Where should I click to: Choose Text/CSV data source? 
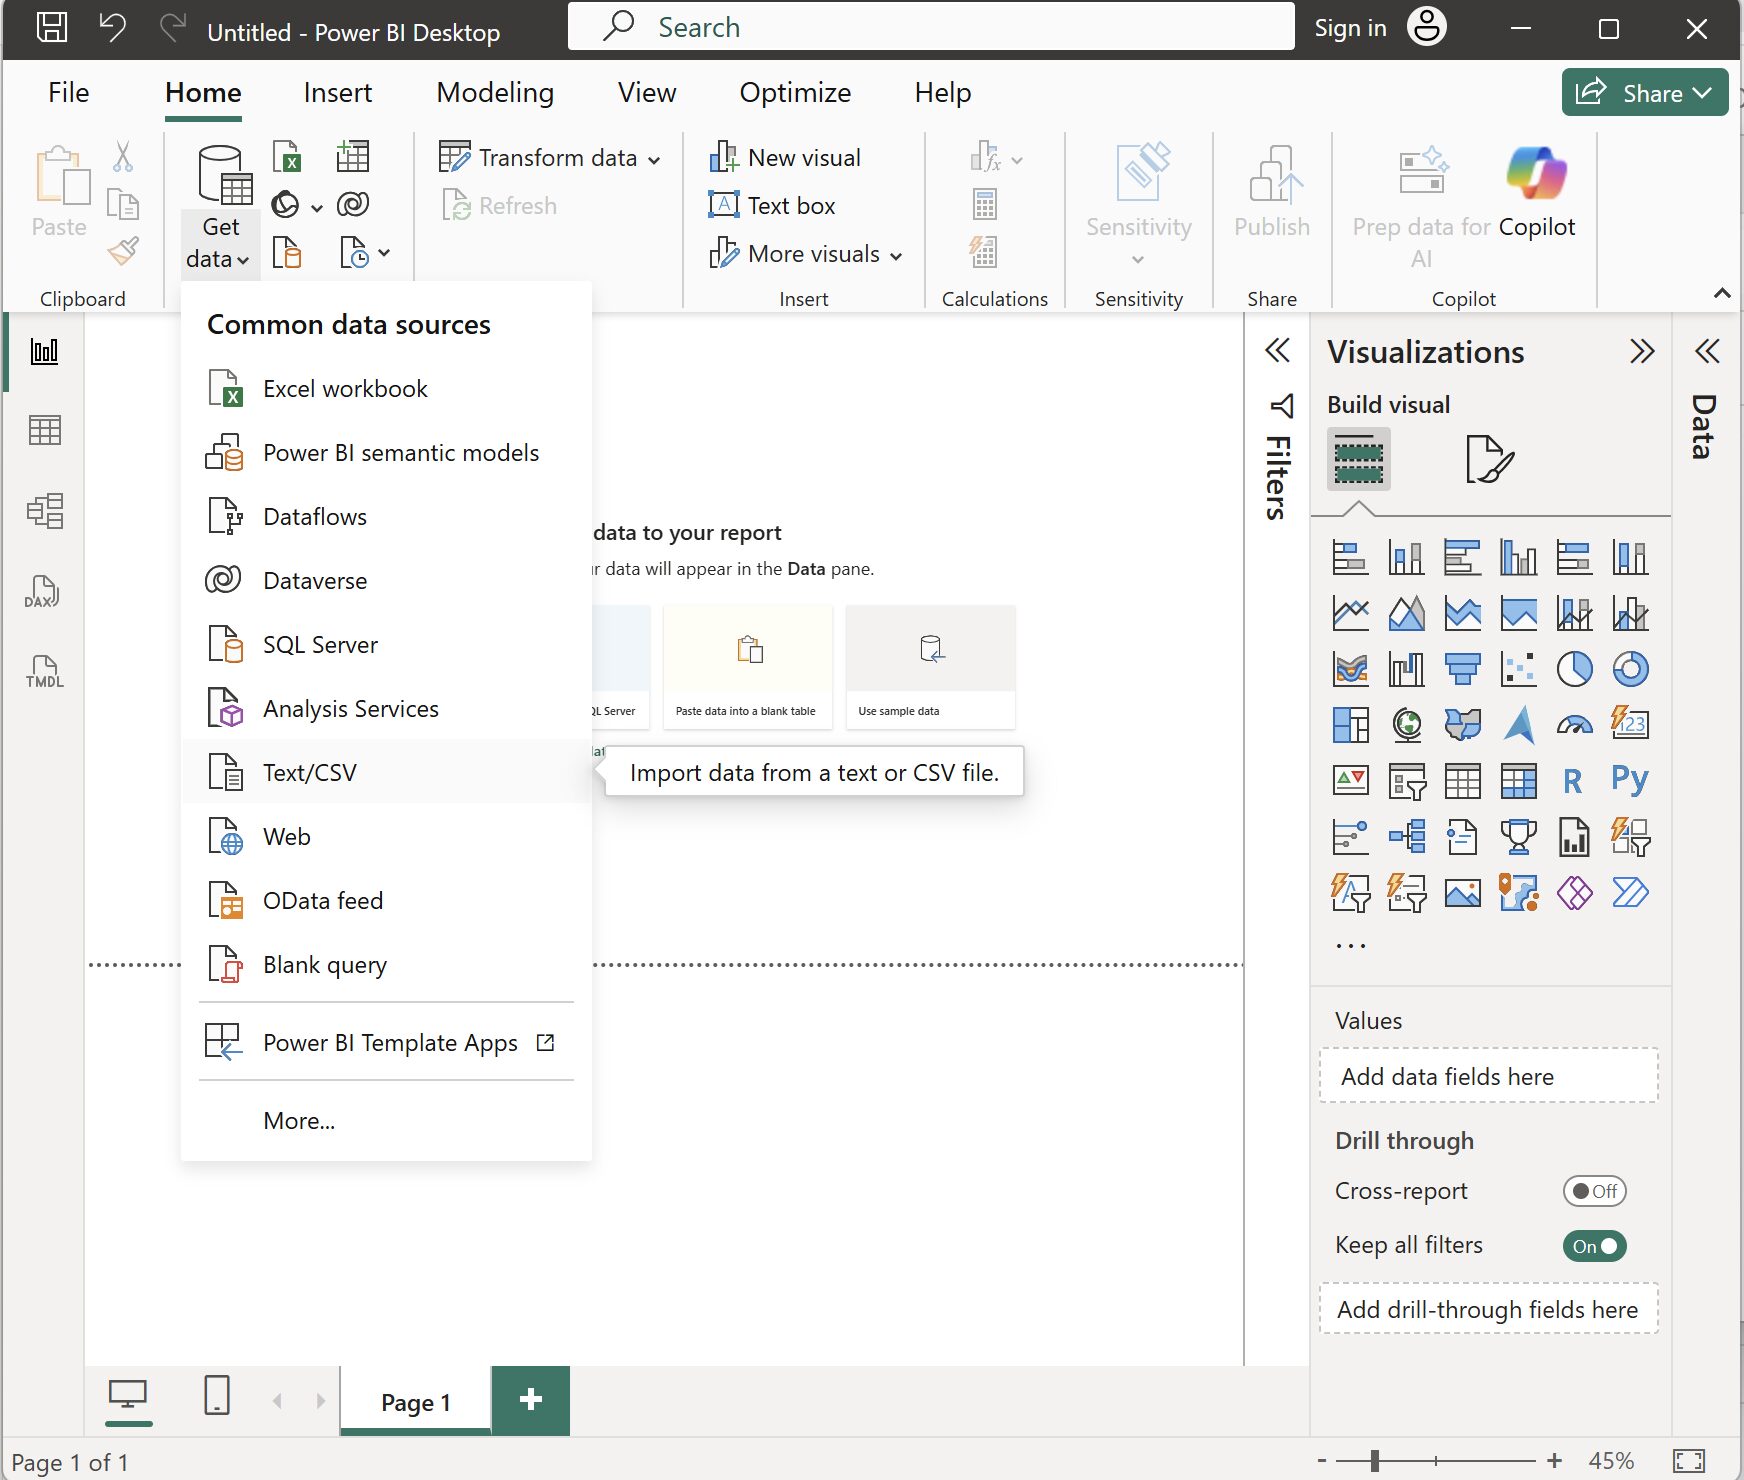386,772
